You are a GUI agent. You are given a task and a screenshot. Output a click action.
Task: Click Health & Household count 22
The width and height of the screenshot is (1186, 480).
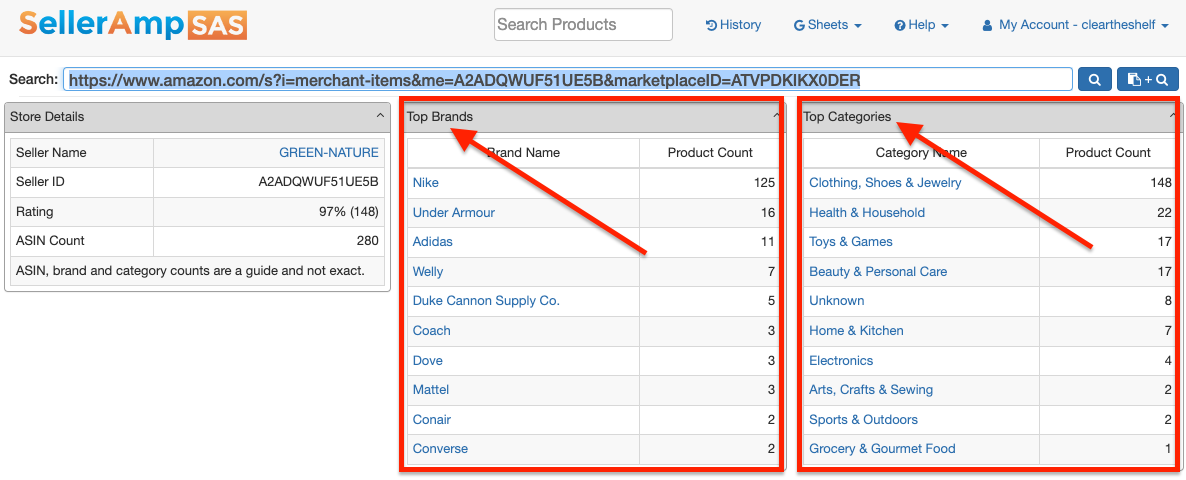1164,212
